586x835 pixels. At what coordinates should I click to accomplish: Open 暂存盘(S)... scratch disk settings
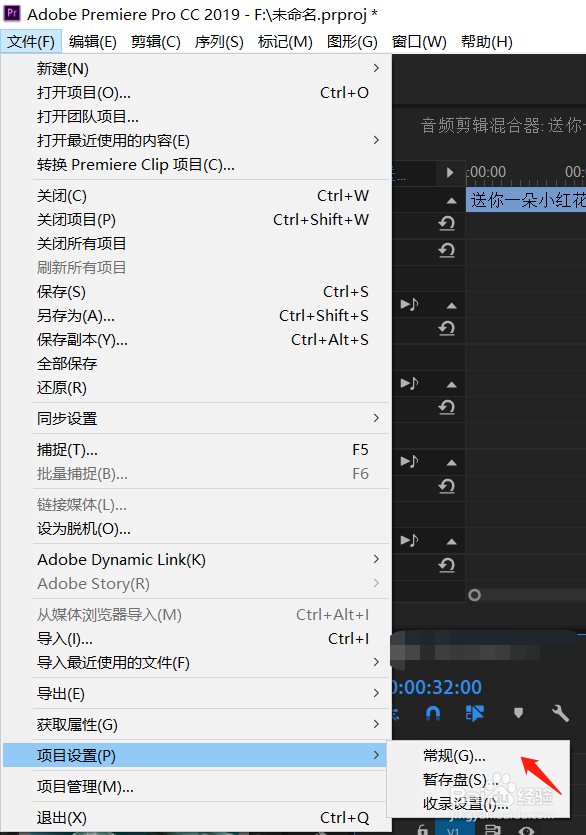pyautogui.click(x=478, y=780)
